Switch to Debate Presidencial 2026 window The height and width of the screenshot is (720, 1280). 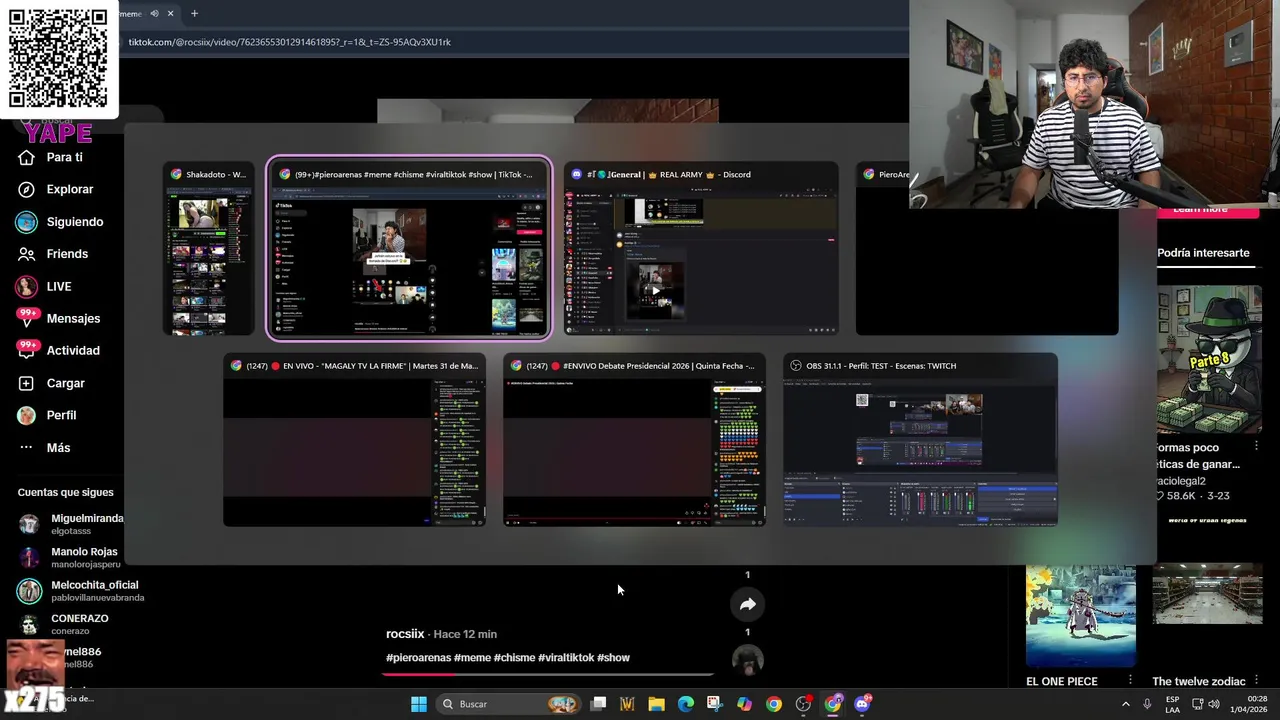coord(634,440)
